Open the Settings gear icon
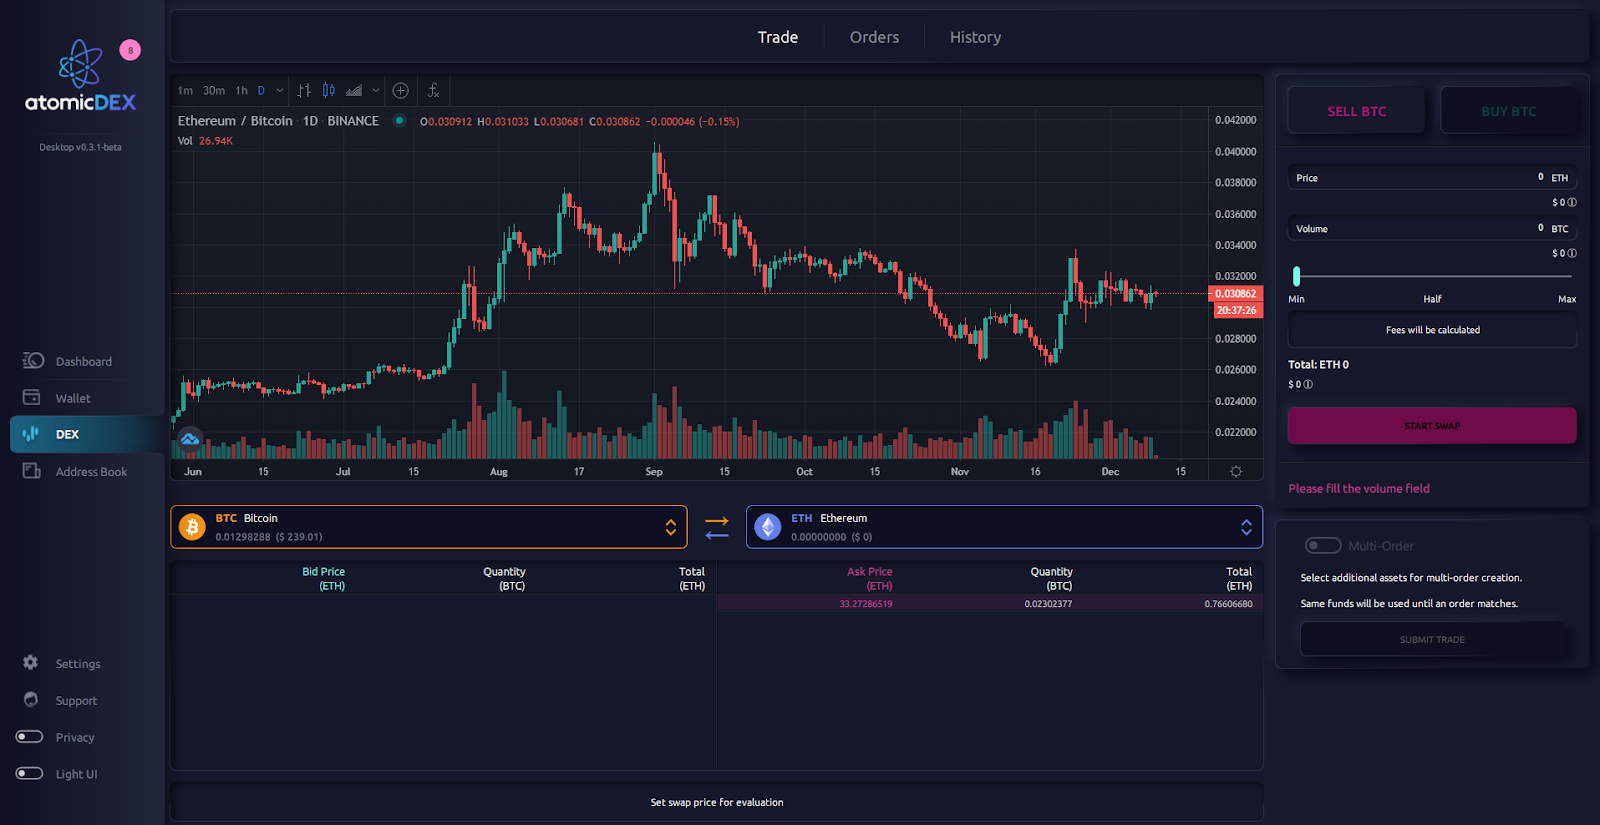The height and width of the screenshot is (825, 1600). pos(31,663)
